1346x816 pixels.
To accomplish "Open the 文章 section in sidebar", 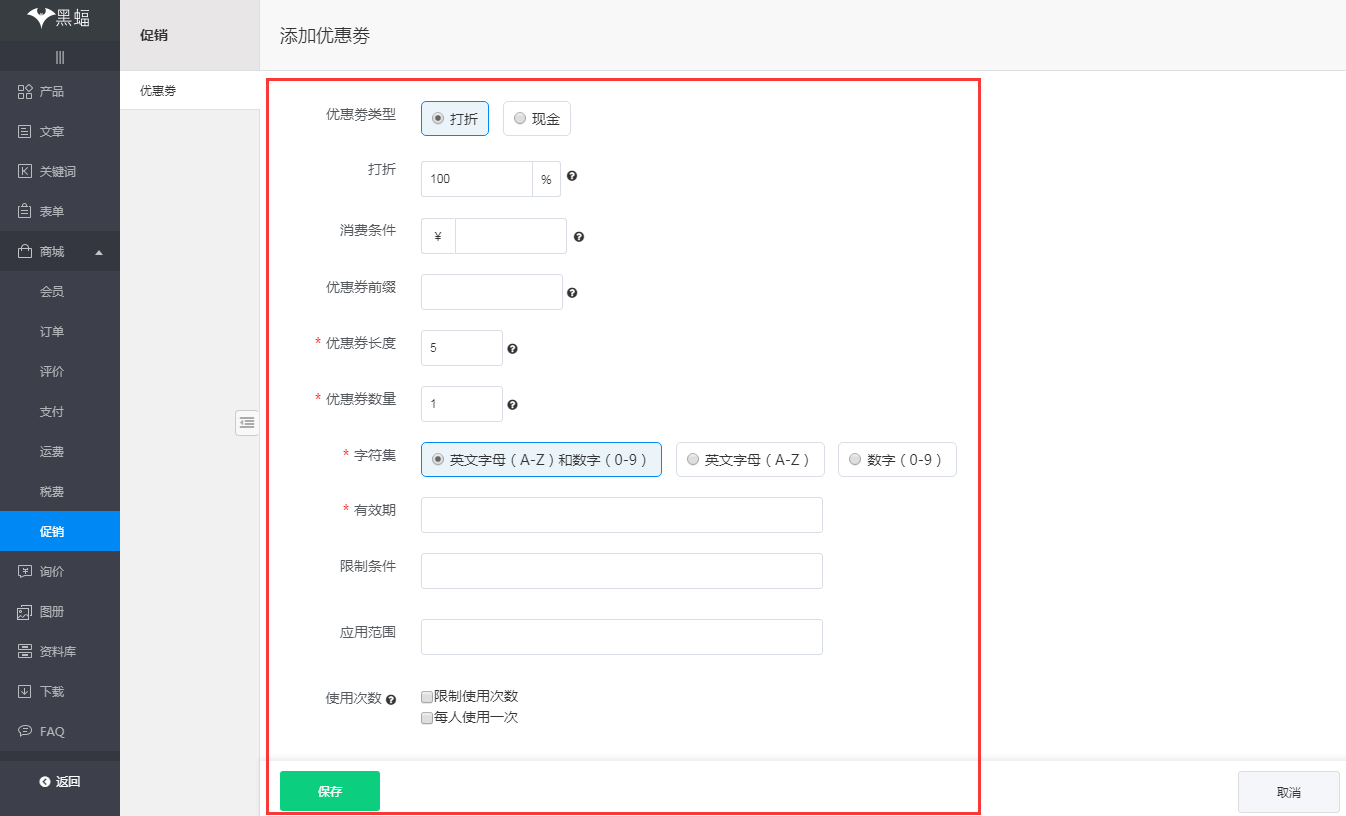I will 45,131.
